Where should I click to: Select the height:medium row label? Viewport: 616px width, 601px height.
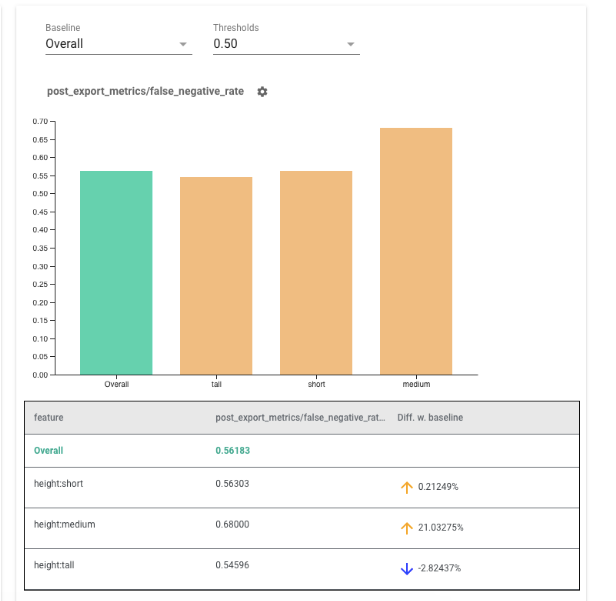click(64, 524)
